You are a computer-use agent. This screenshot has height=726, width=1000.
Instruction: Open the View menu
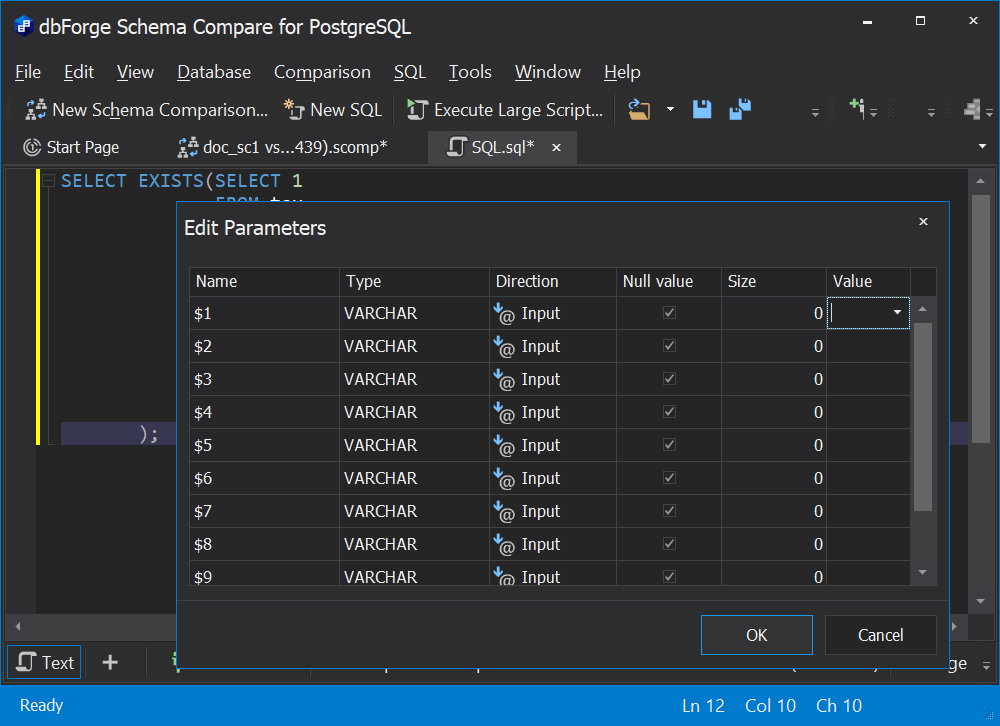coord(135,72)
